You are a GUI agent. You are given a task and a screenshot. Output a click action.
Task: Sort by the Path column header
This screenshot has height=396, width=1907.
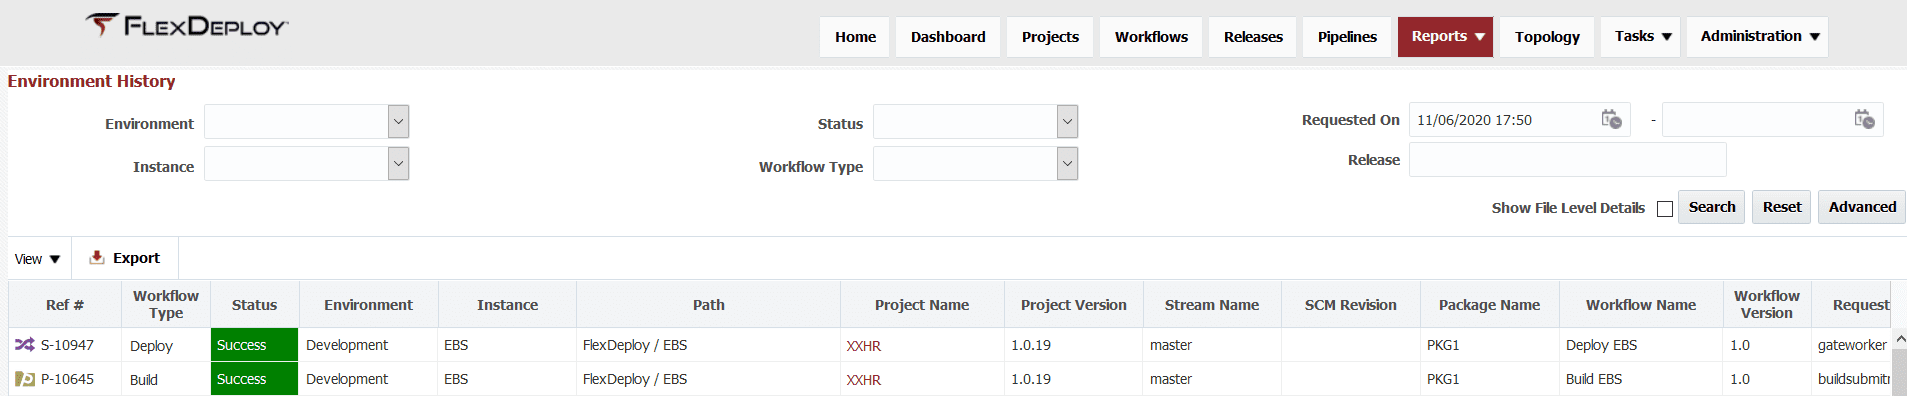pos(708,305)
